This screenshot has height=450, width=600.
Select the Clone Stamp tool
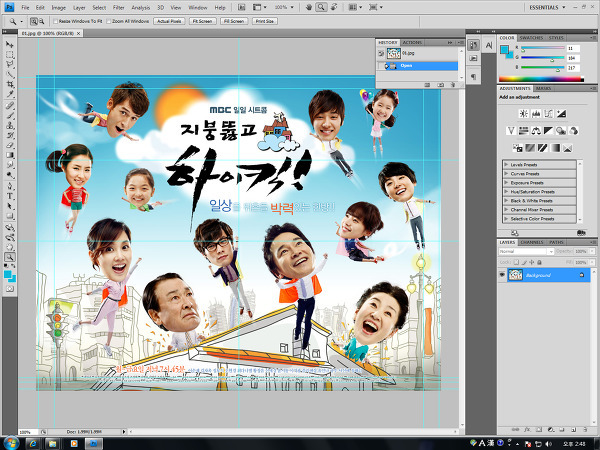10,126
